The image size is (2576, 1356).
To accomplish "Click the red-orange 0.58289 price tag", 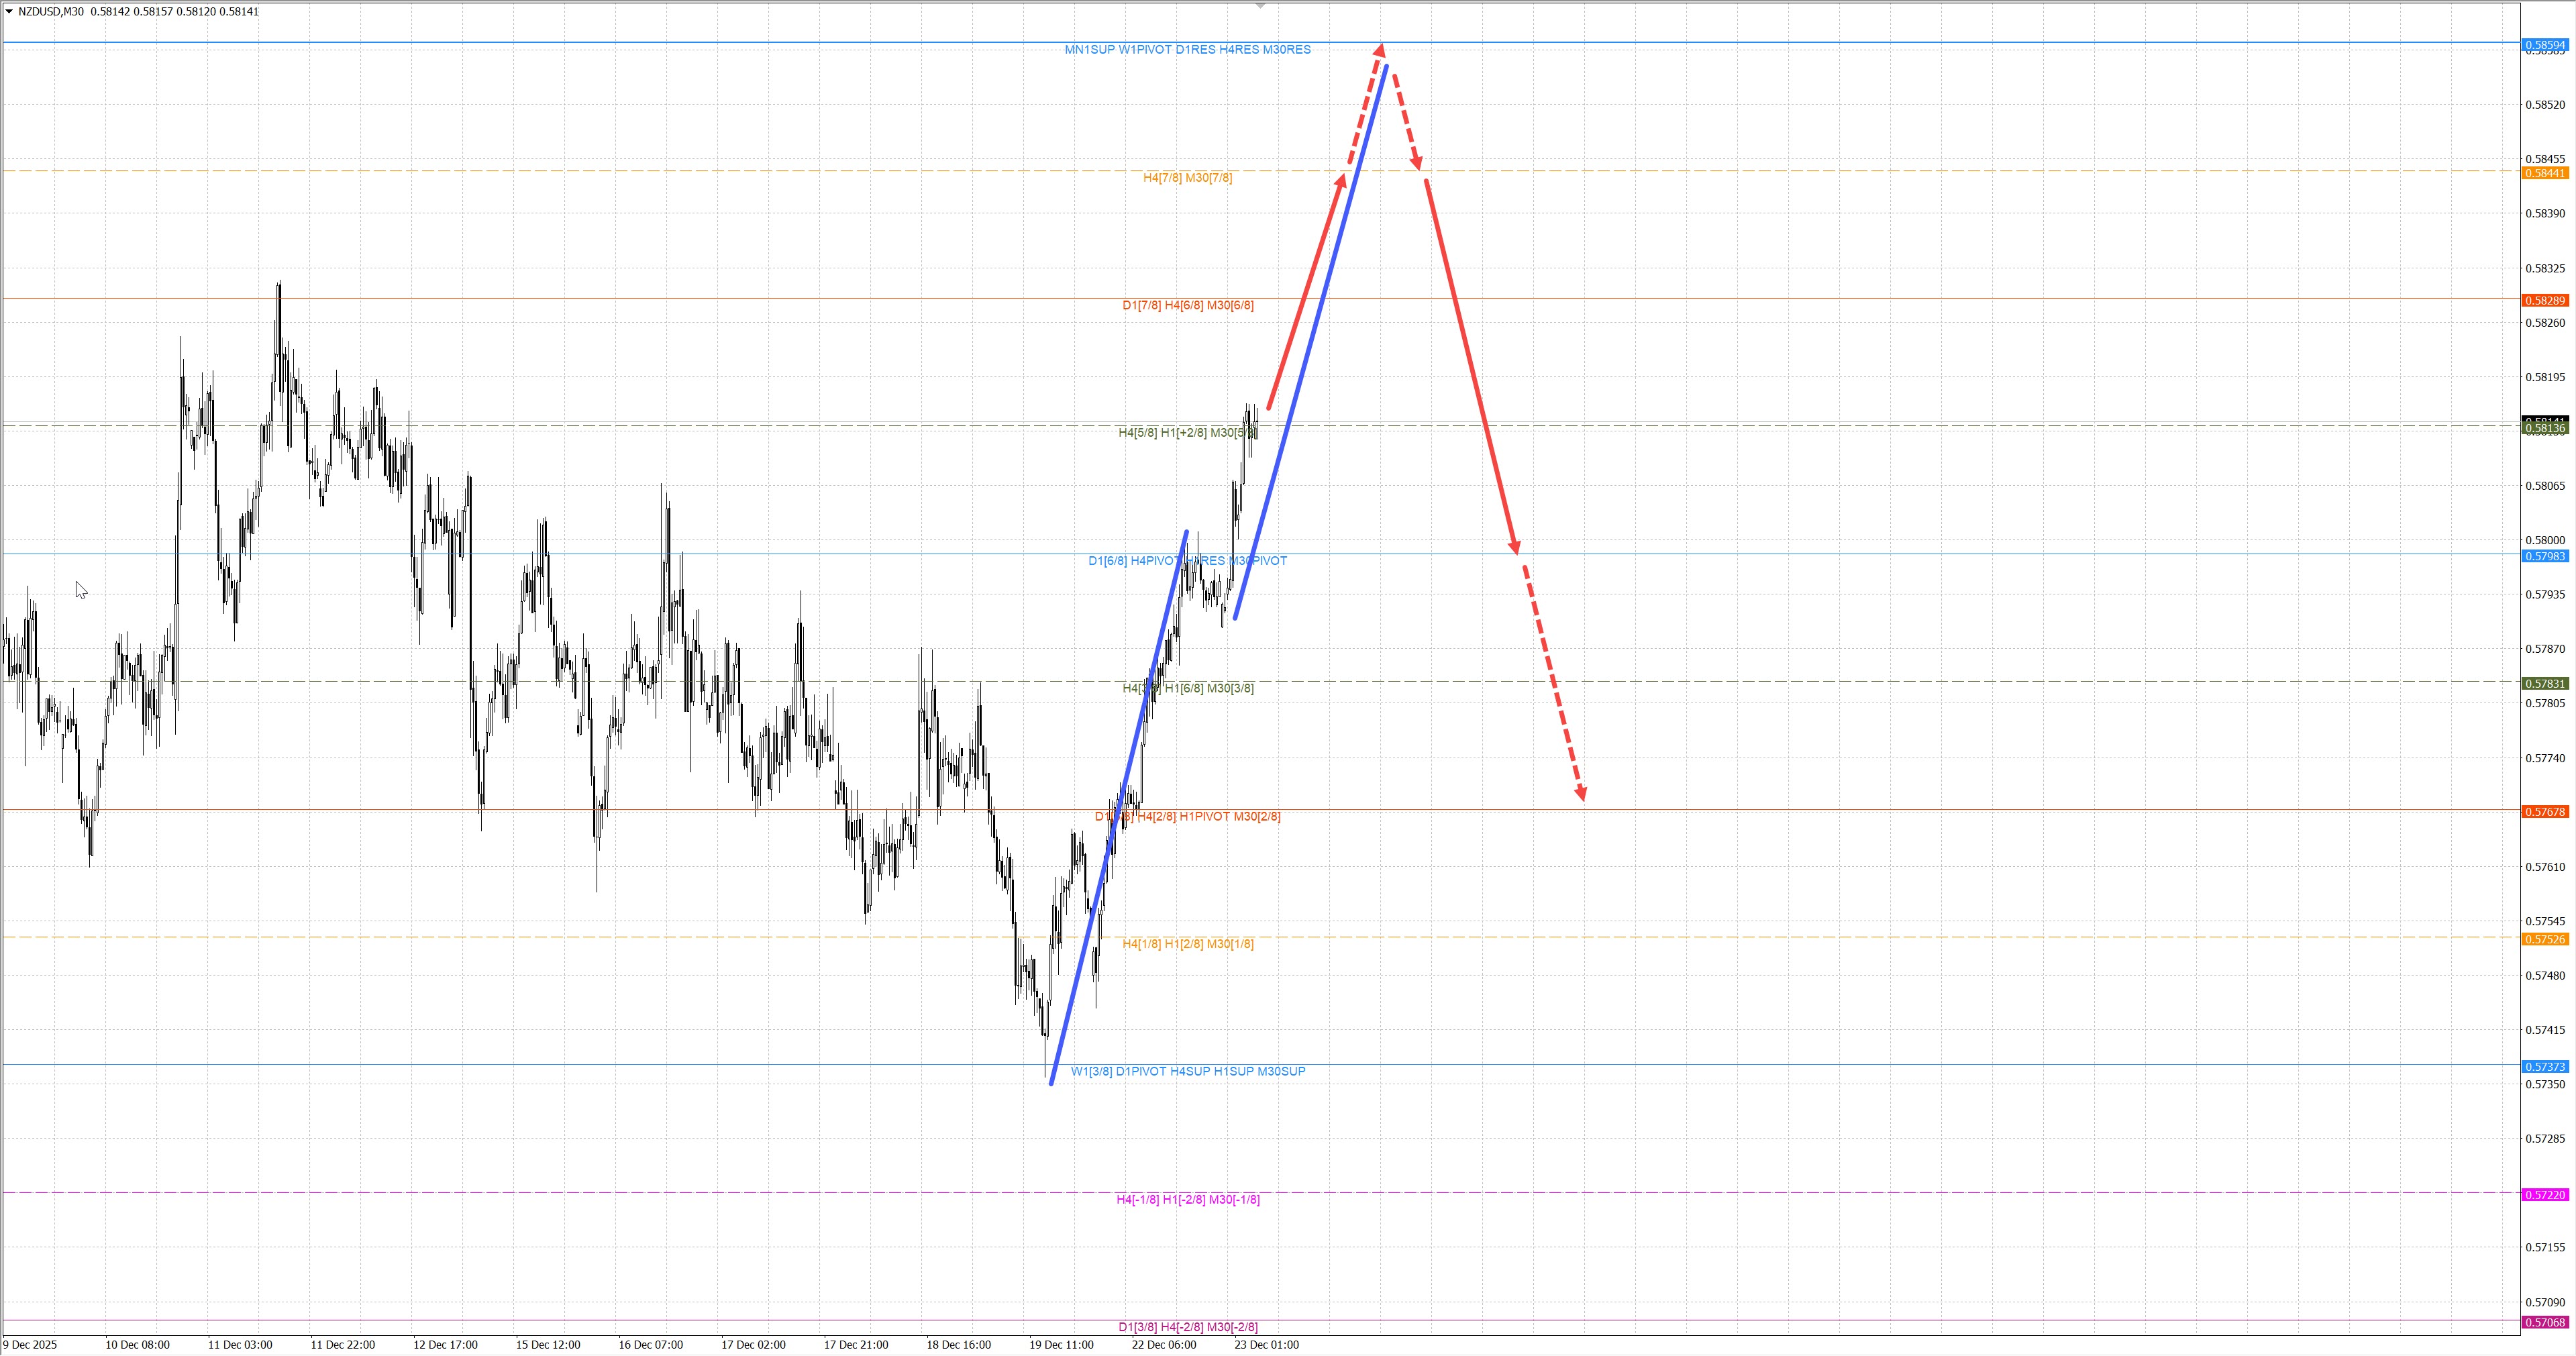I will click(x=2545, y=301).
